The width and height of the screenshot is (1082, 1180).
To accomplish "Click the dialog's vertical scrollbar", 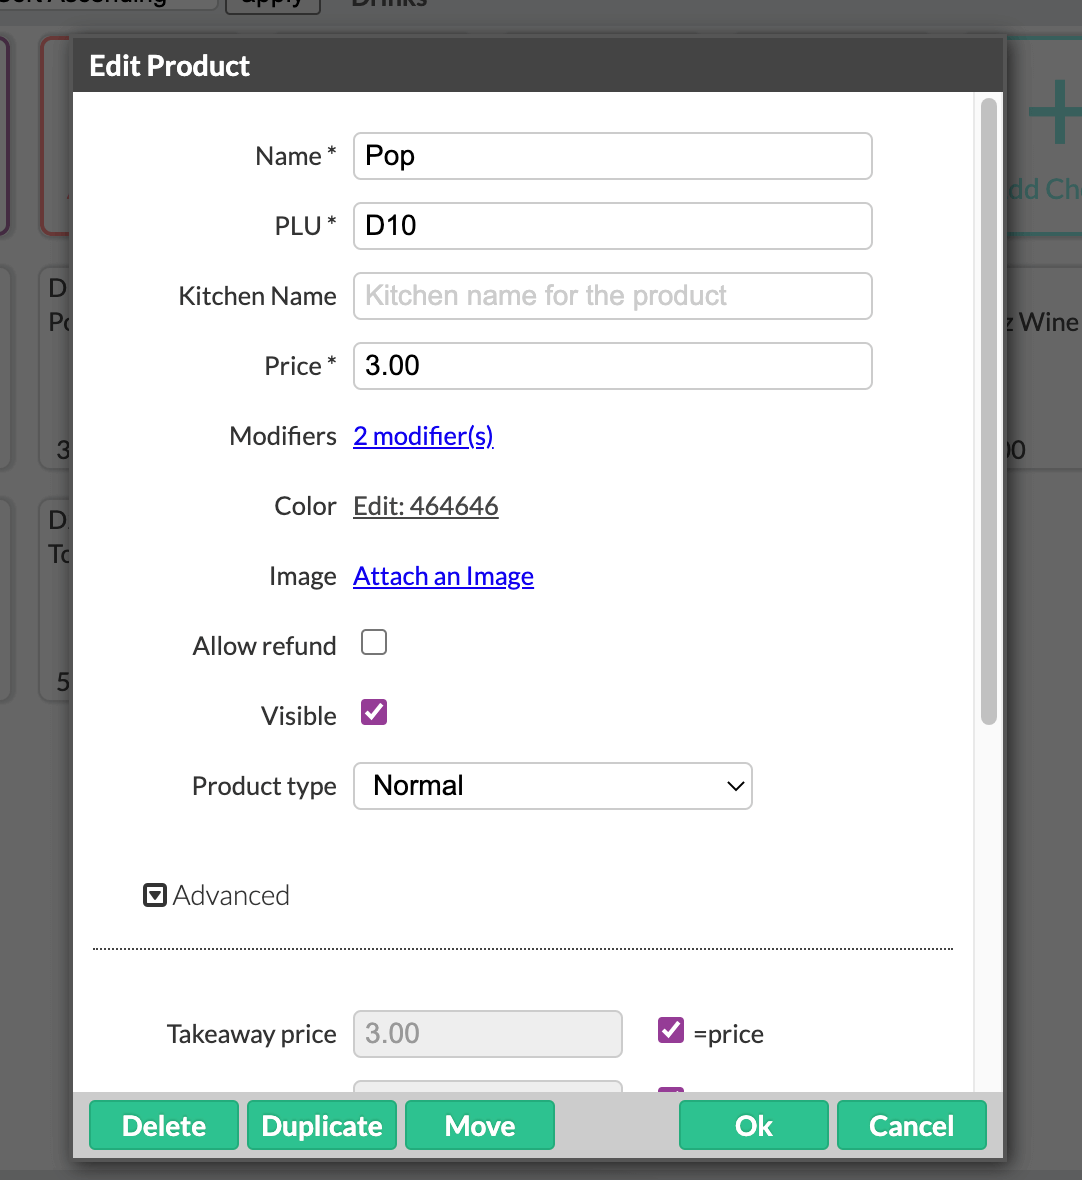I will [x=989, y=412].
